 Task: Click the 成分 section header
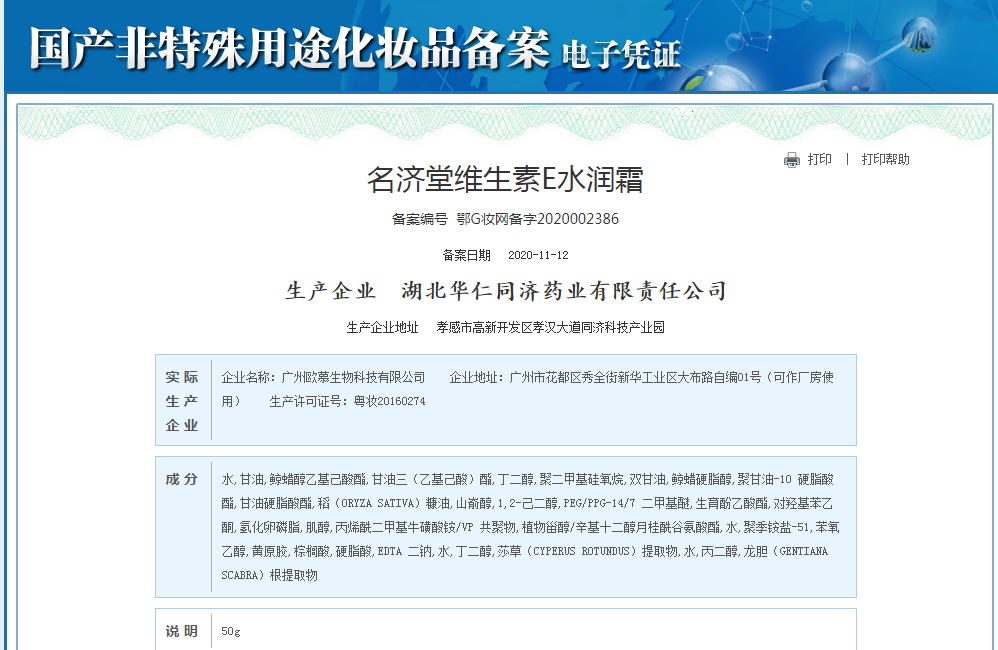pyautogui.click(x=182, y=479)
